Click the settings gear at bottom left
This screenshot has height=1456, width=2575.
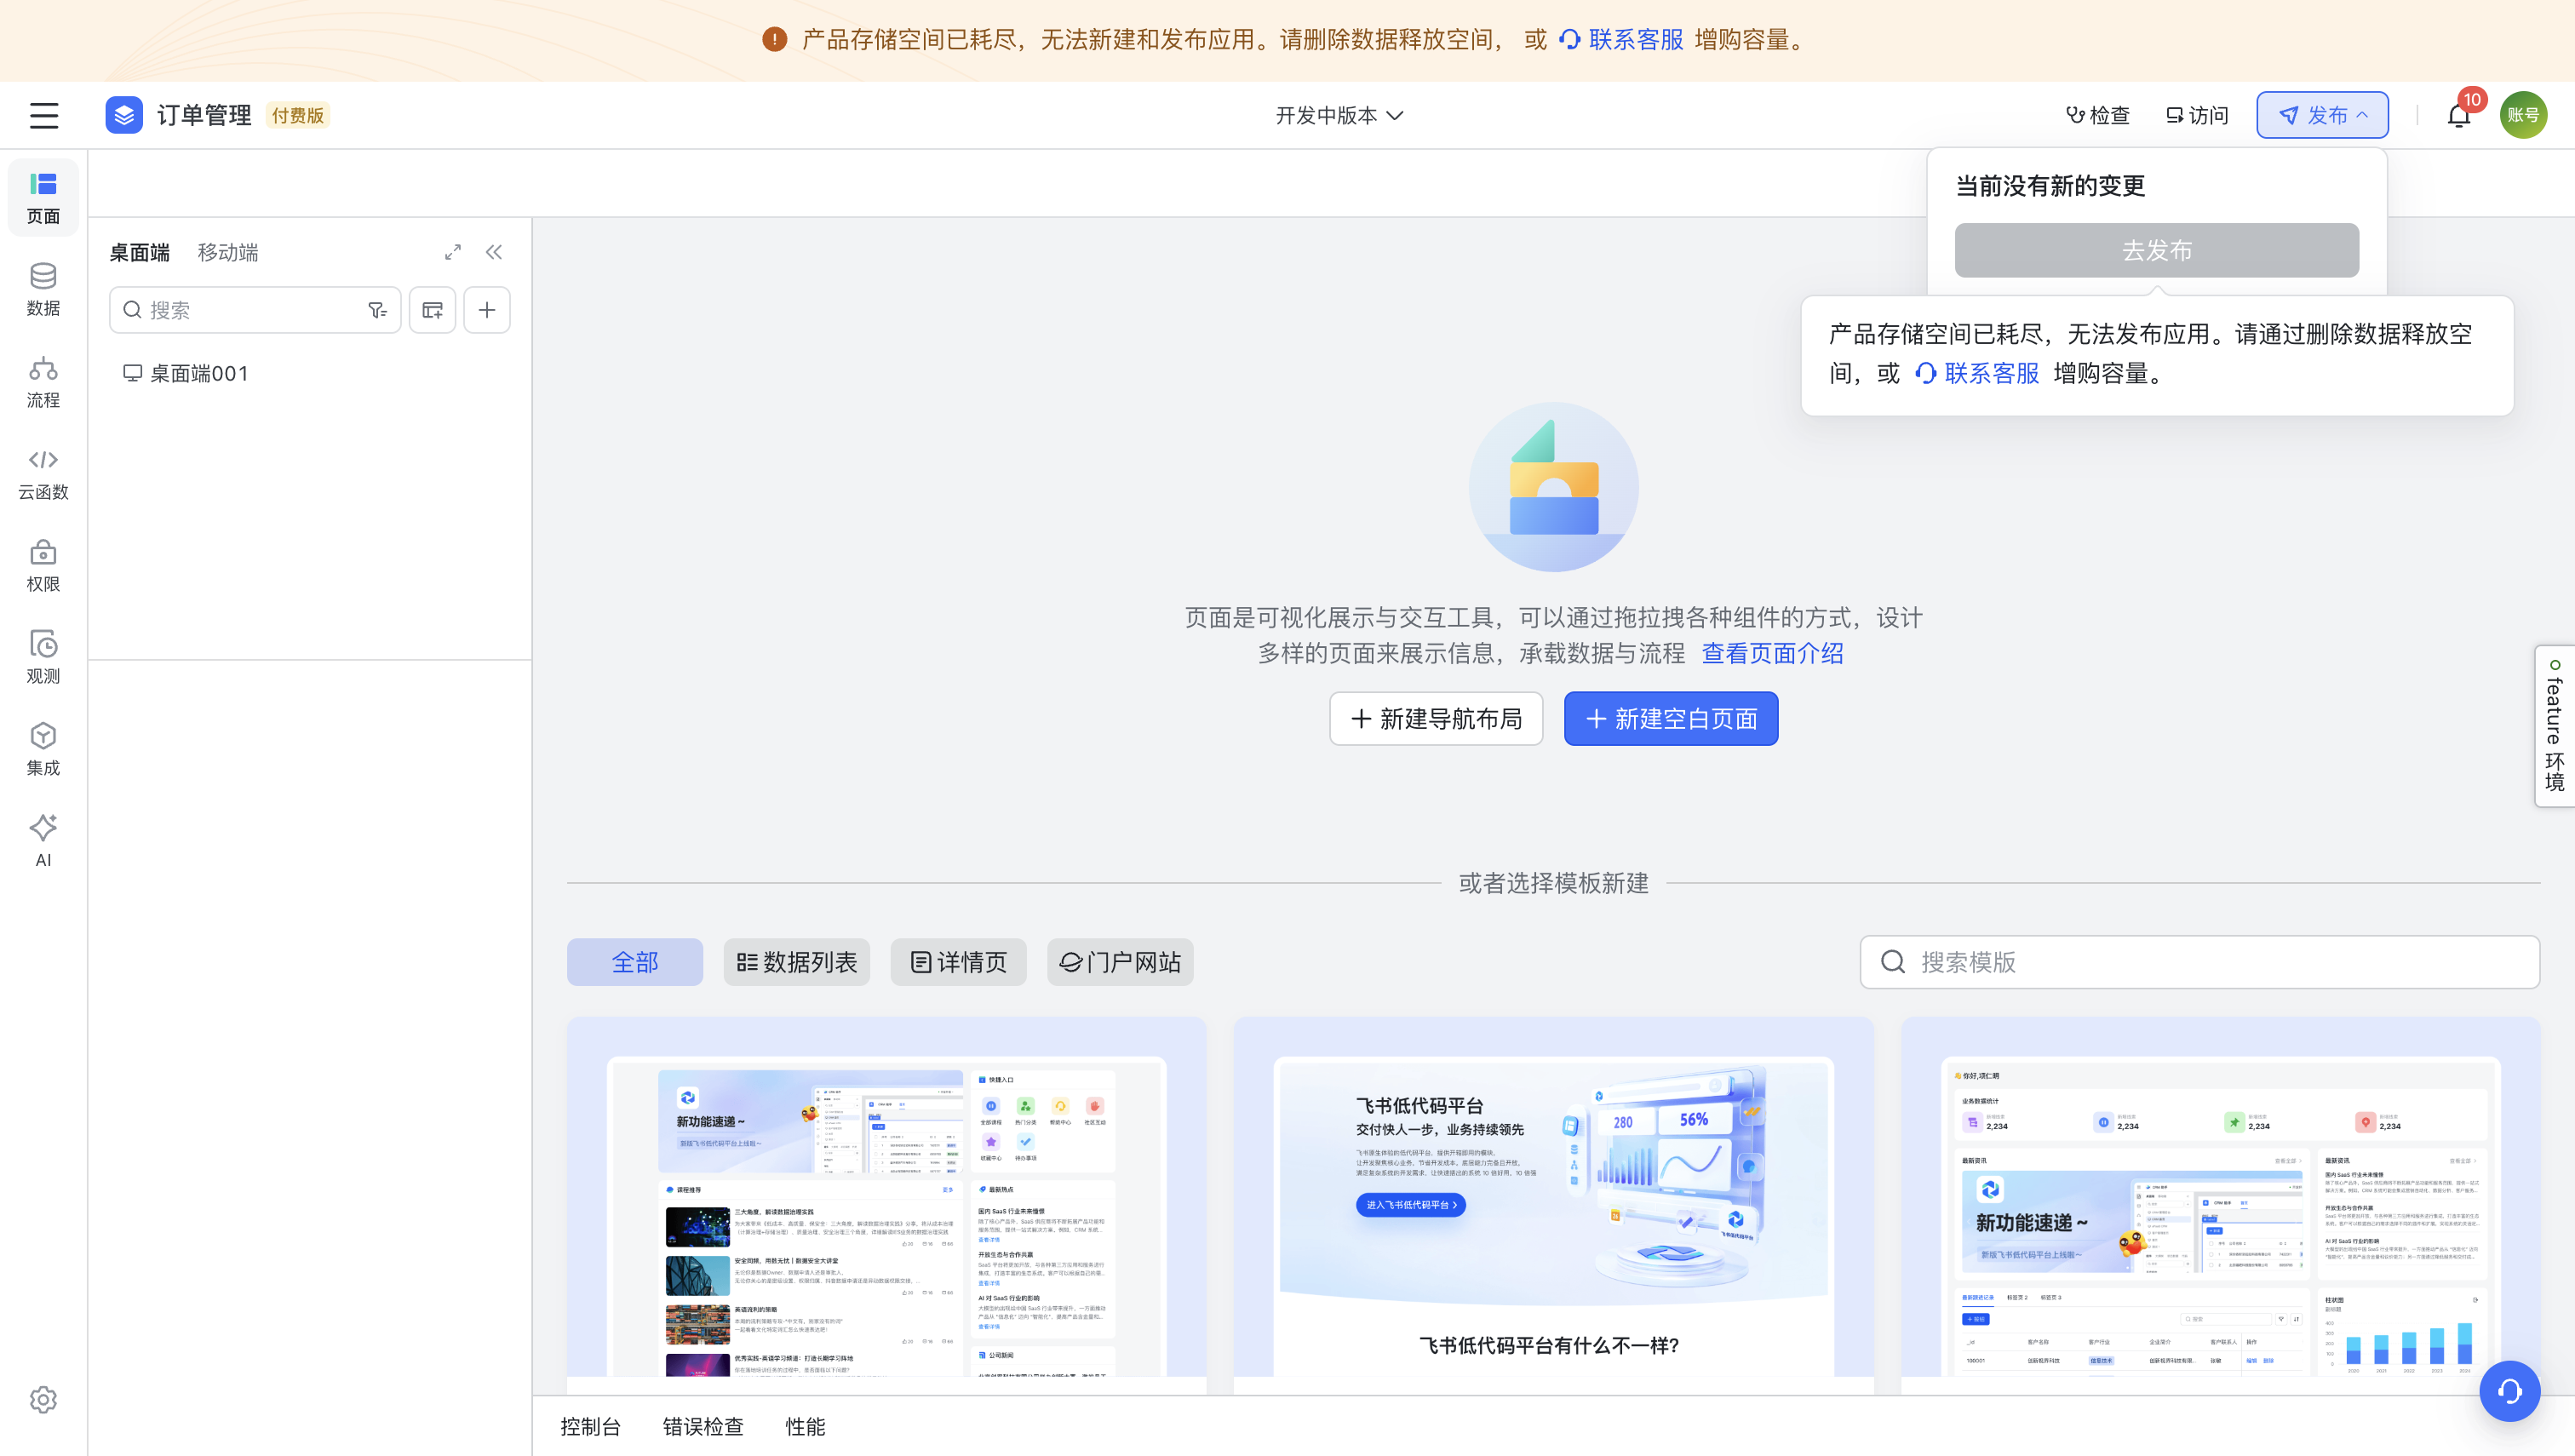coord(43,1399)
